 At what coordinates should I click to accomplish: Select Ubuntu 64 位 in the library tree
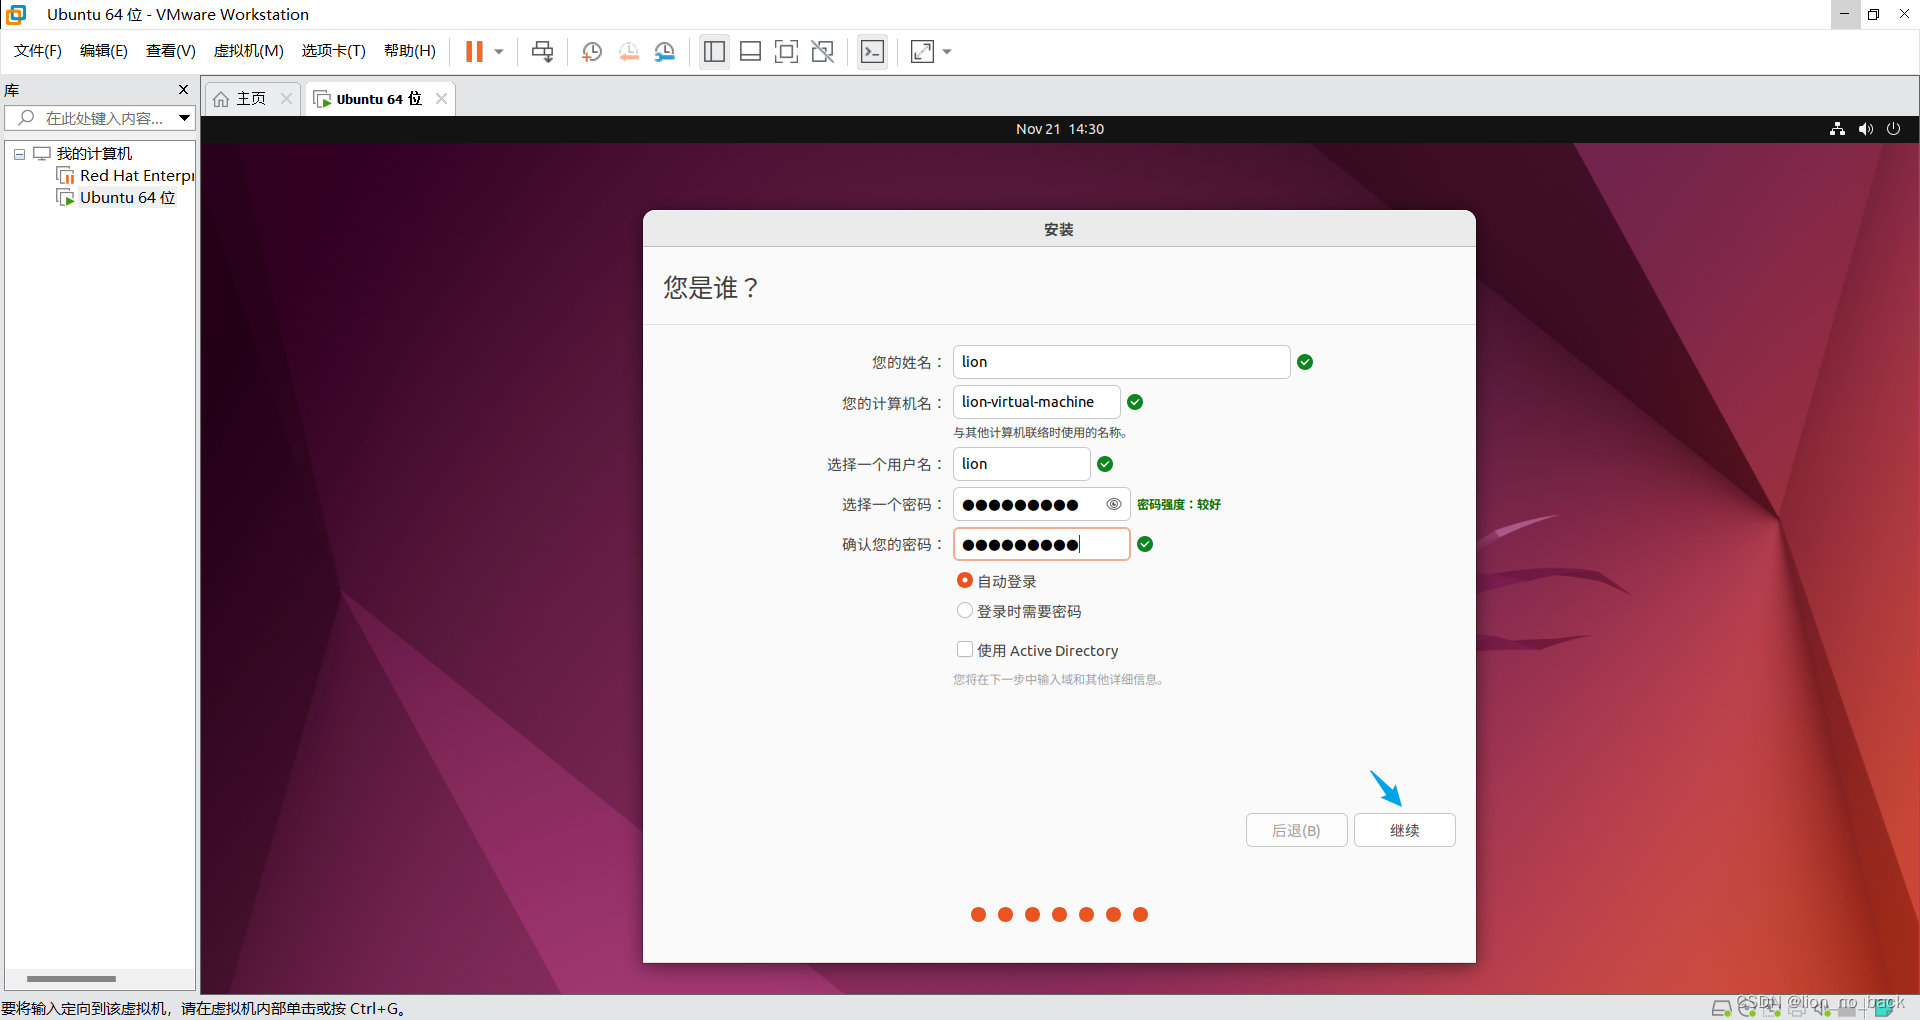pos(127,197)
